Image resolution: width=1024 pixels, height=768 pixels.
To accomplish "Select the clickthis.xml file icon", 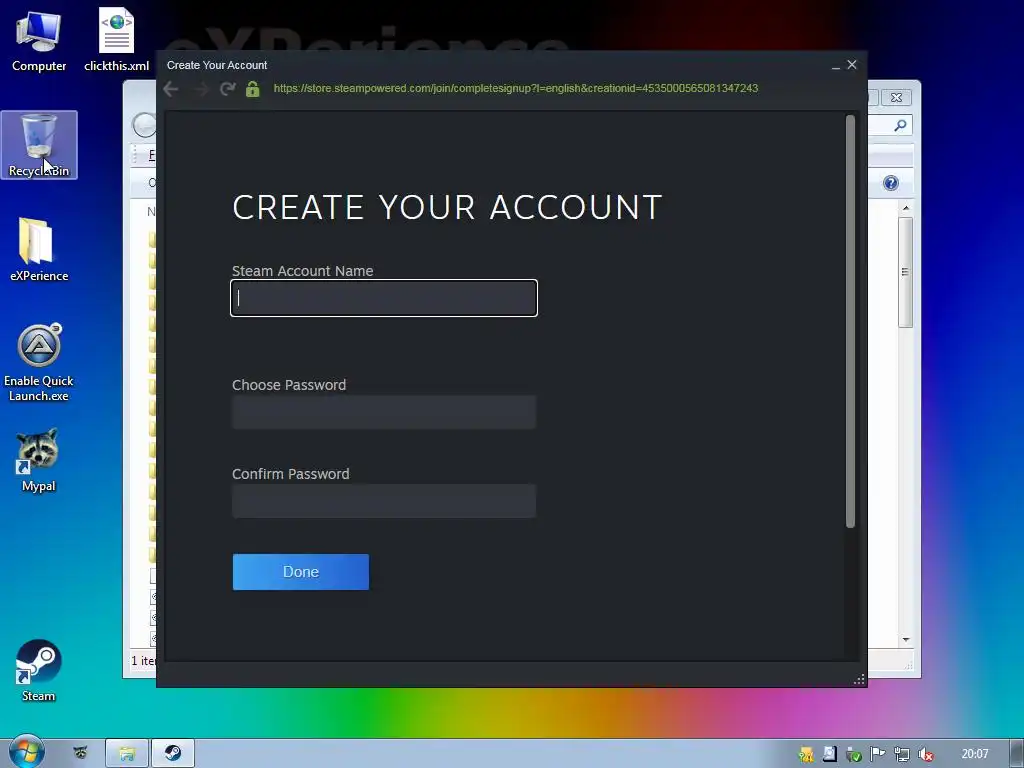I will (116, 40).
